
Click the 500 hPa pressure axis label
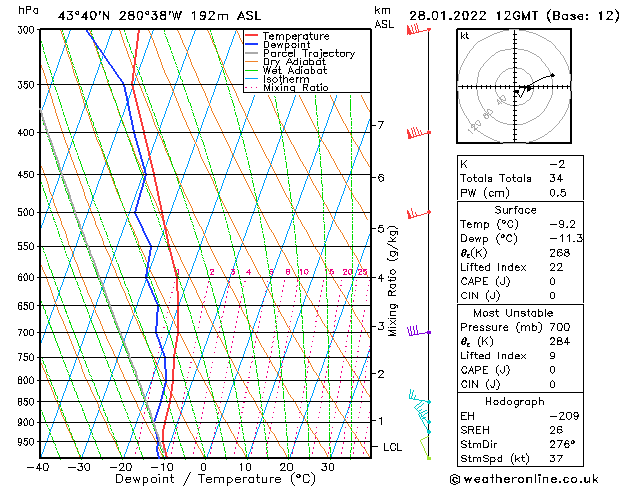26,212
